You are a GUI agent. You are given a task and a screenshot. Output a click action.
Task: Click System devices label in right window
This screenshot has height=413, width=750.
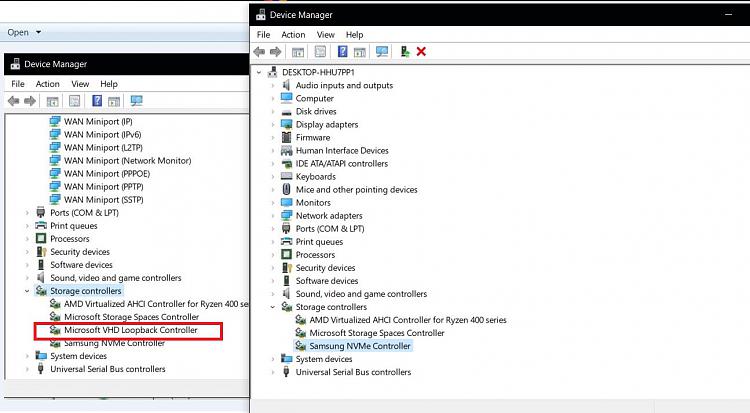(x=324, y=359)
